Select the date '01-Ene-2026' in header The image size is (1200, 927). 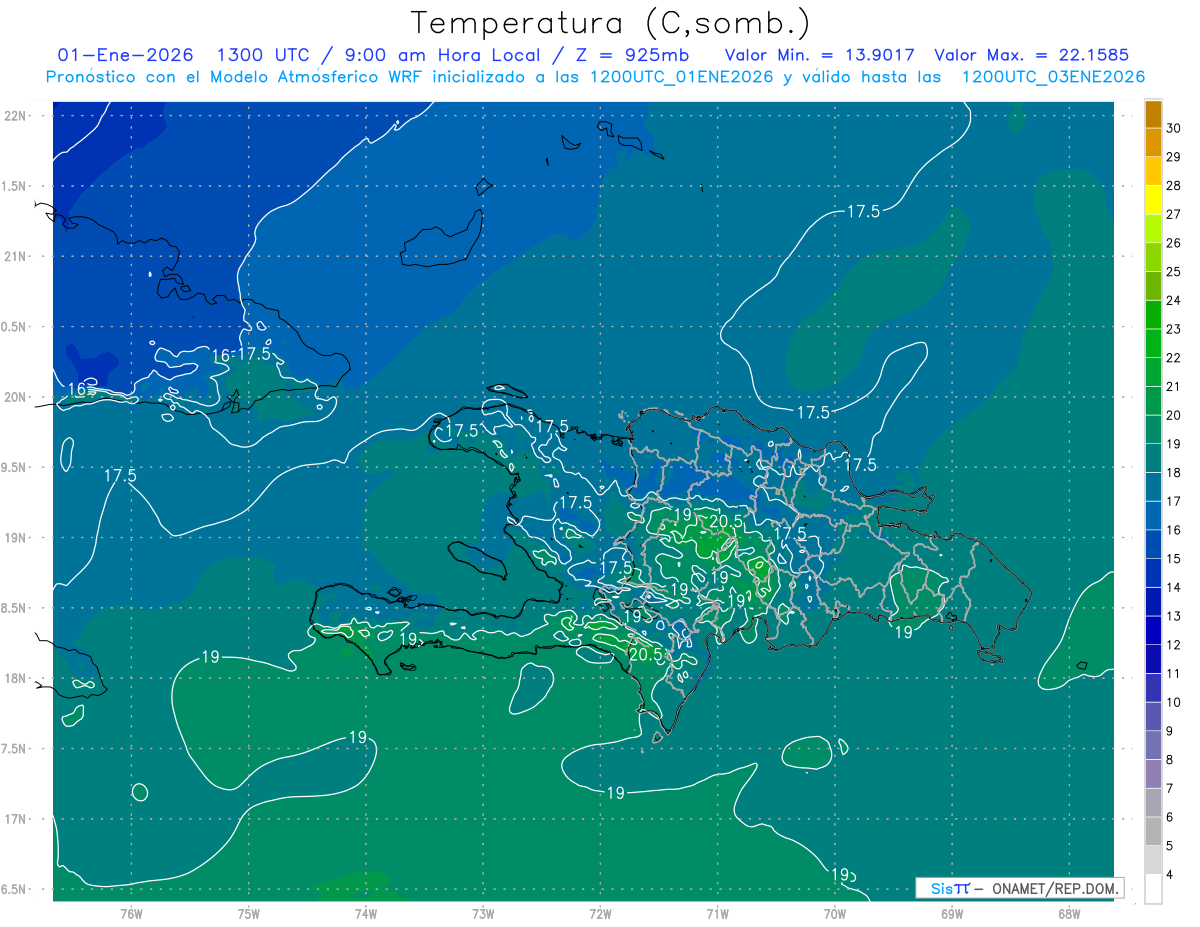[x=125, y=55]
